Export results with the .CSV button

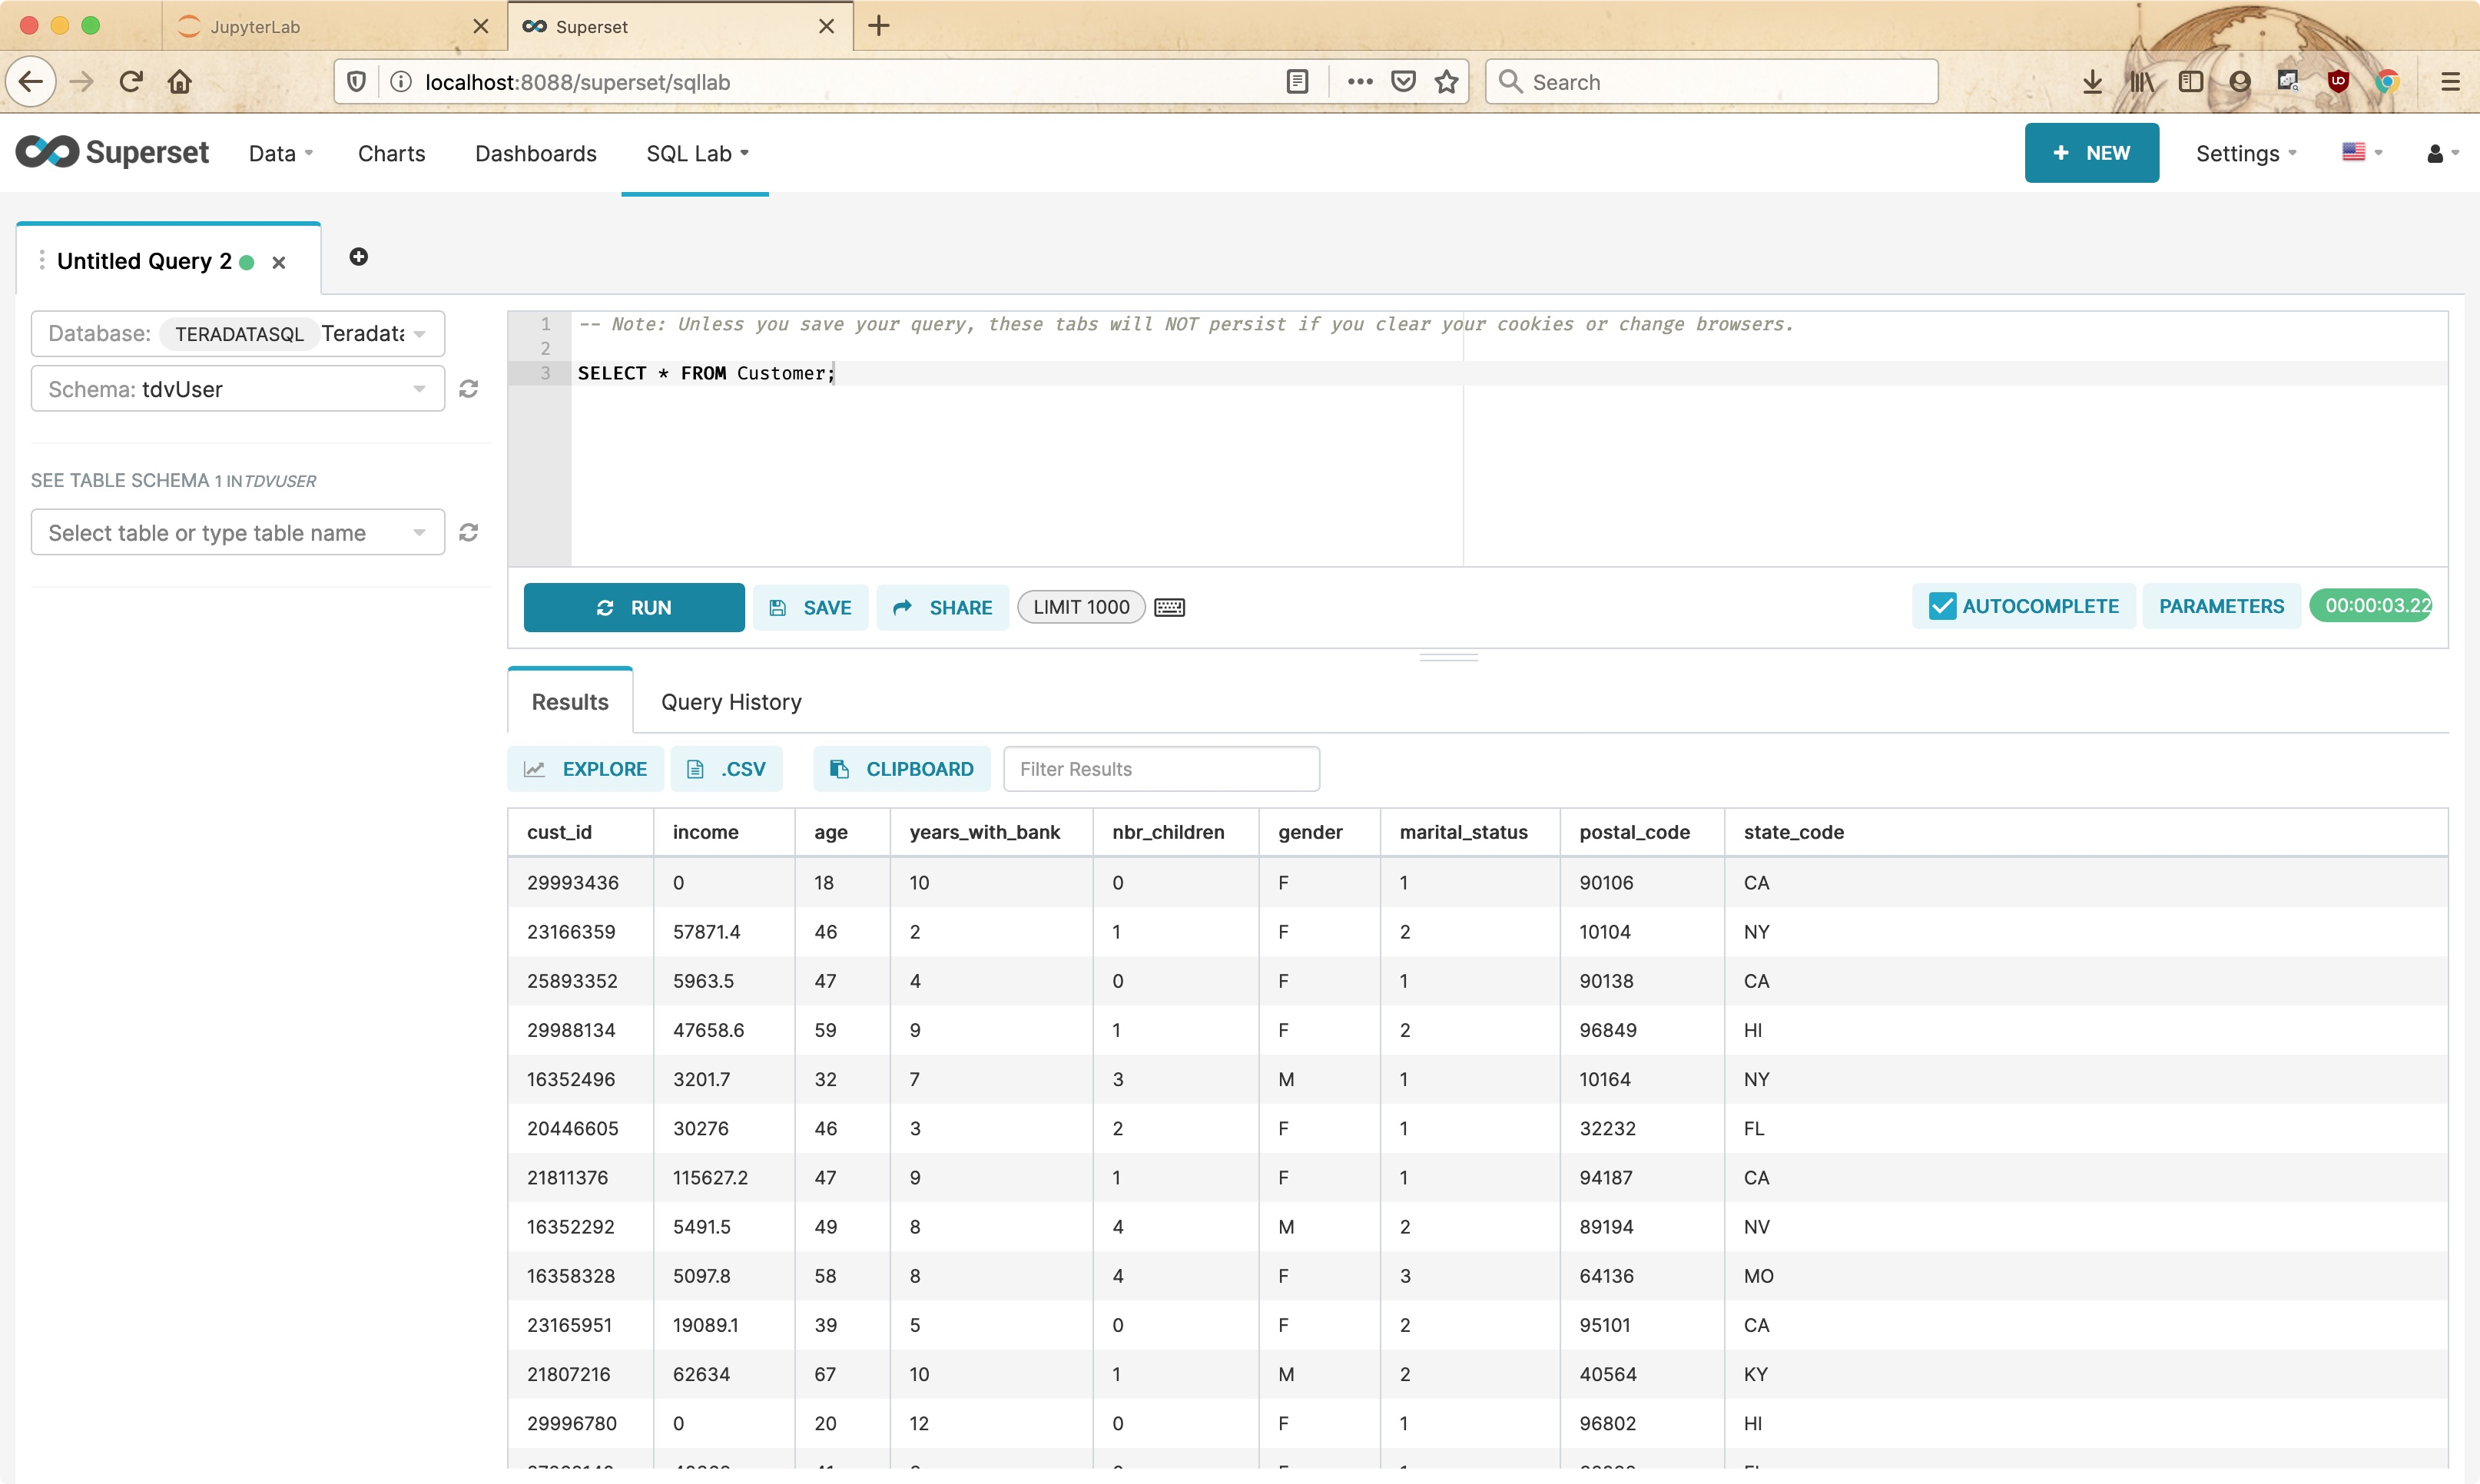pyautogui.click(x=727, y=769)
